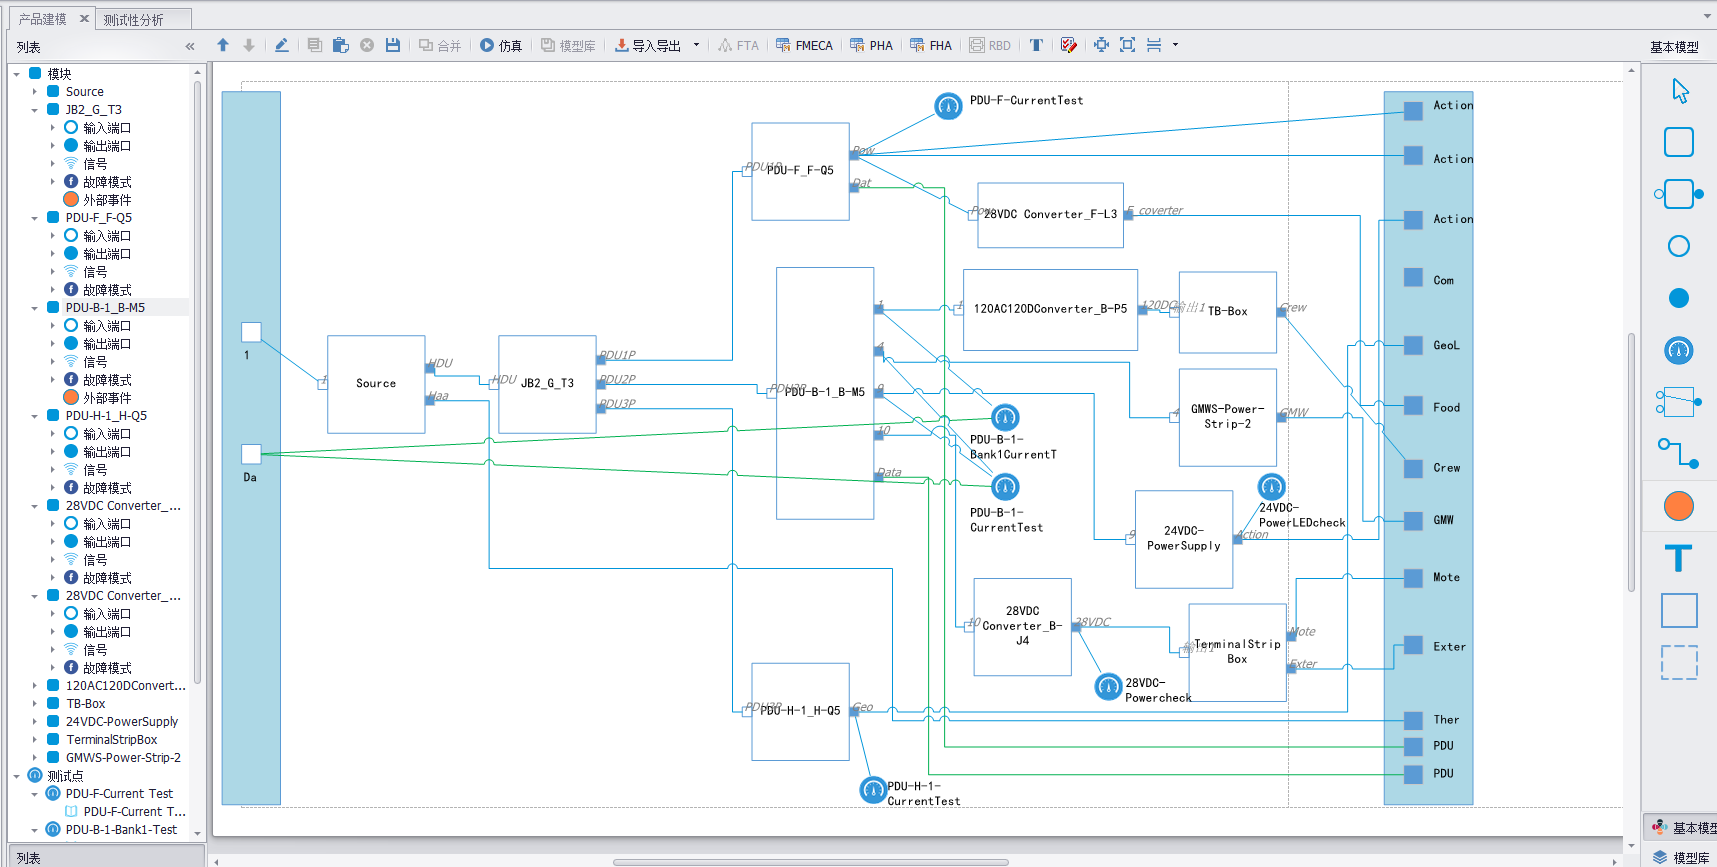The height and width of the screenshot is (867, 1717).
Task: Select the rounded rectangle module shape
Action: click(x=1679, y=142)
